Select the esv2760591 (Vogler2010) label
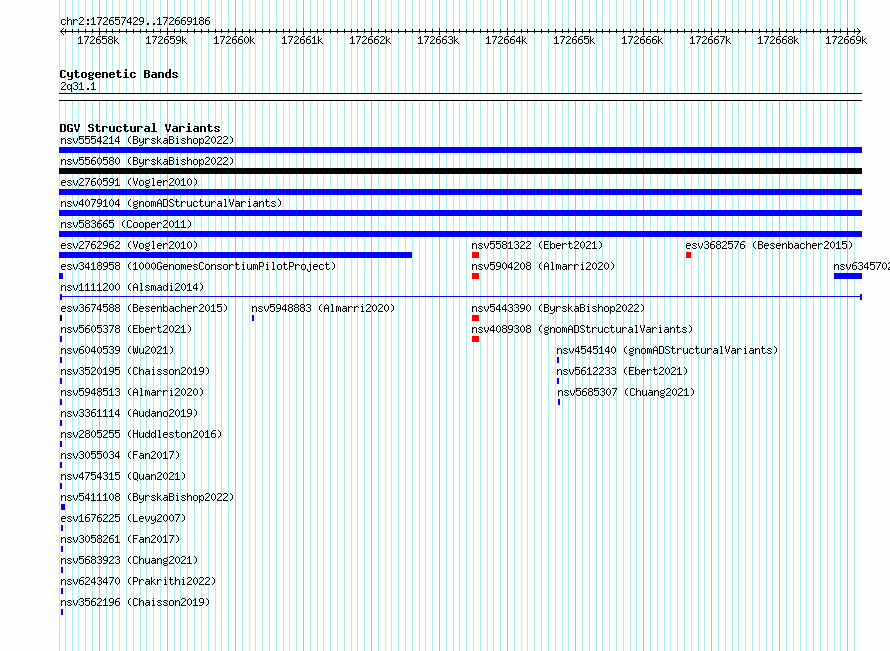The width and height of the screenshot is (890, 651). coord(129,182)
